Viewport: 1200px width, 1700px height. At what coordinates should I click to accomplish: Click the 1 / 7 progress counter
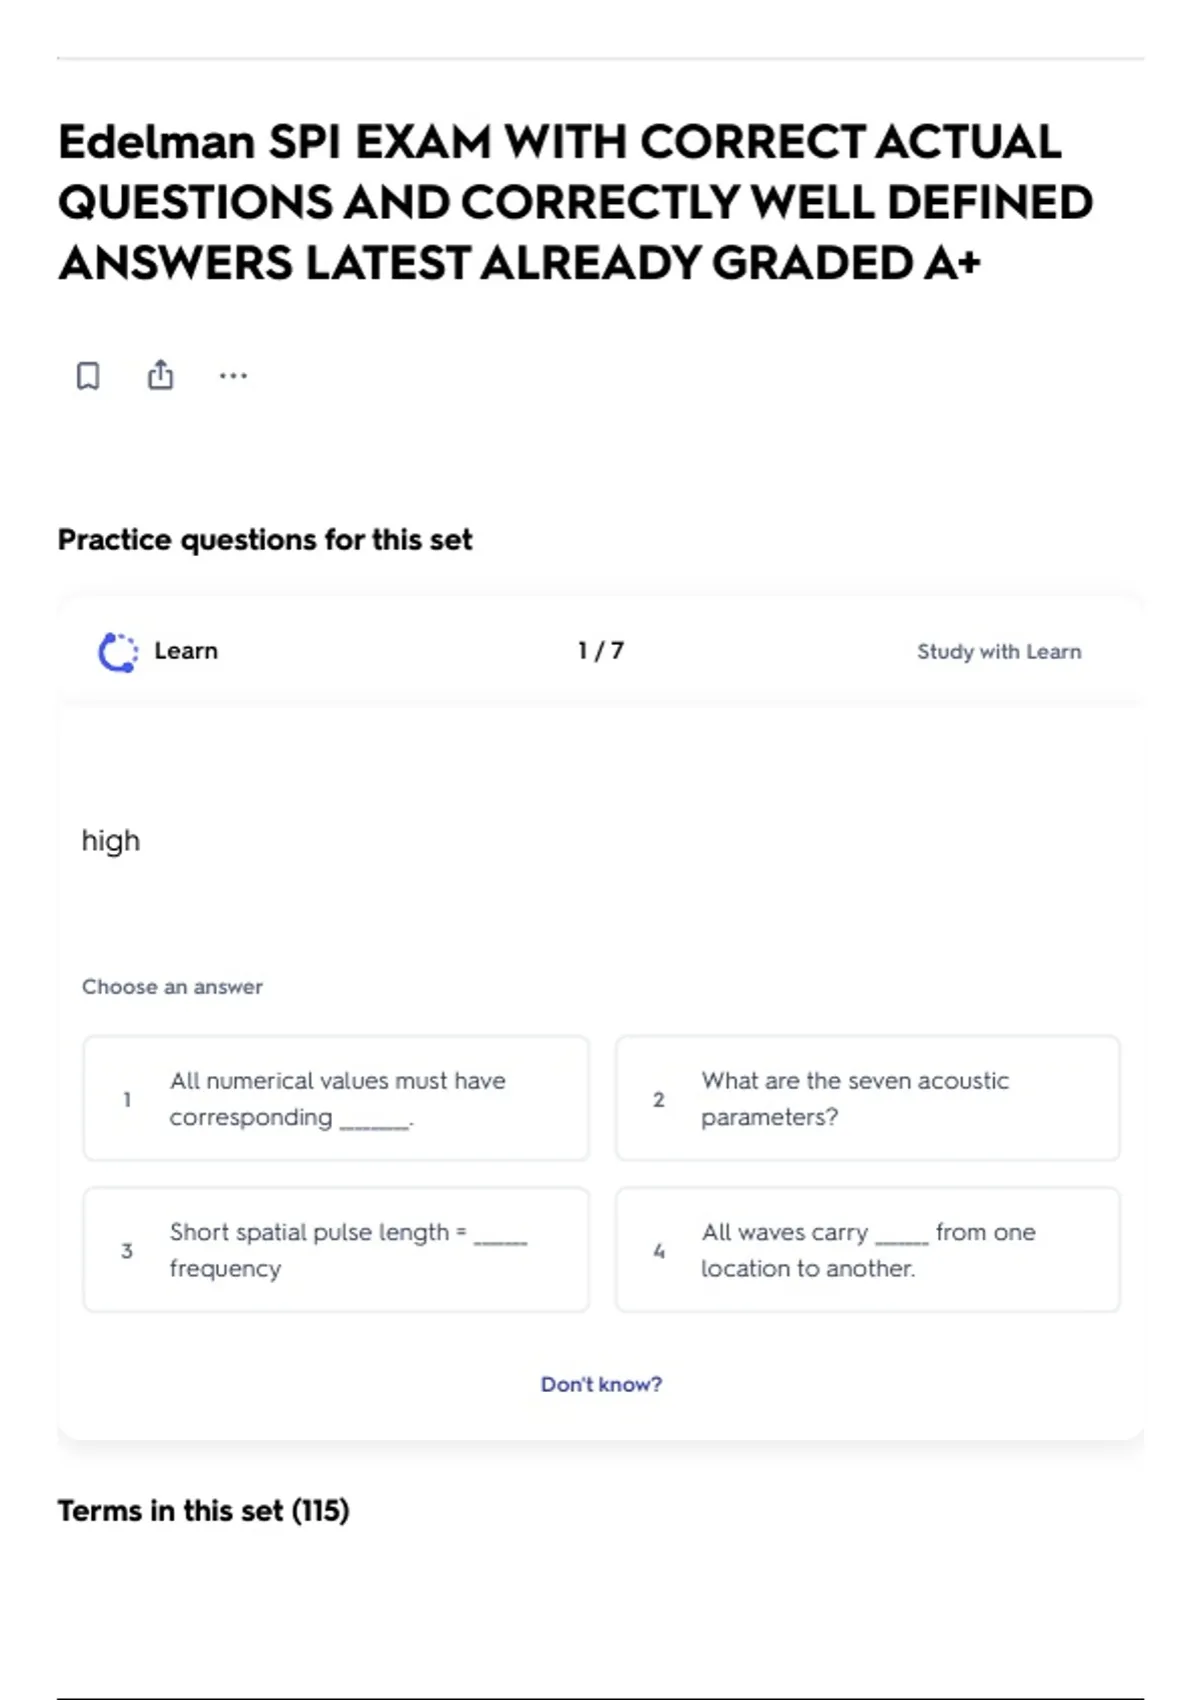click(601, 651)
